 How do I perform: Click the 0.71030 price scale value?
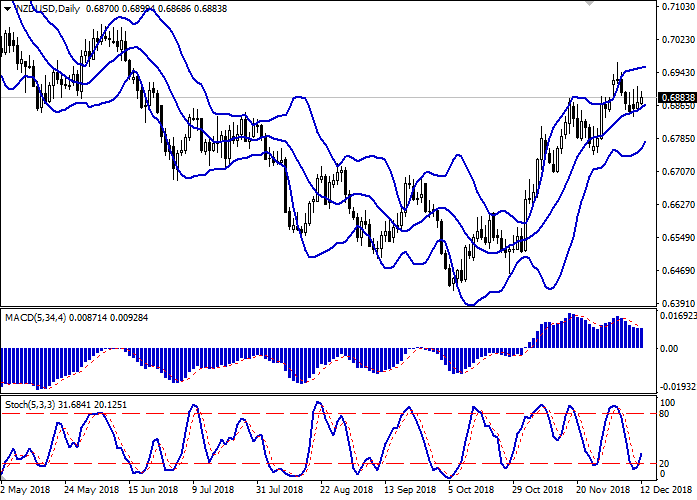pos(678,7)
